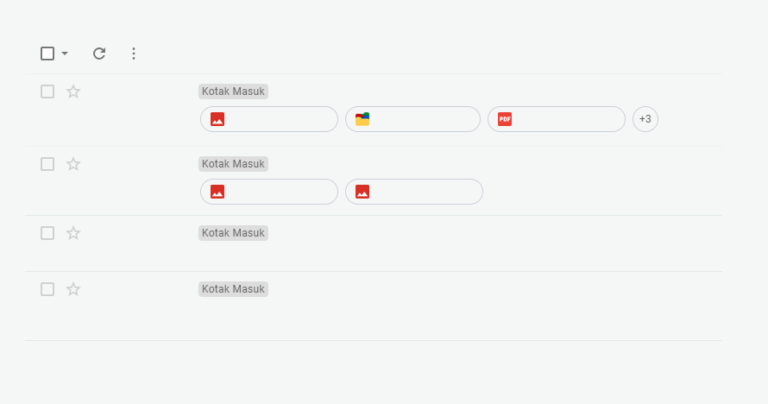Screen dimensions: 768x404
Task: Select the fourth email's checkbox
Action: point(48,289)
